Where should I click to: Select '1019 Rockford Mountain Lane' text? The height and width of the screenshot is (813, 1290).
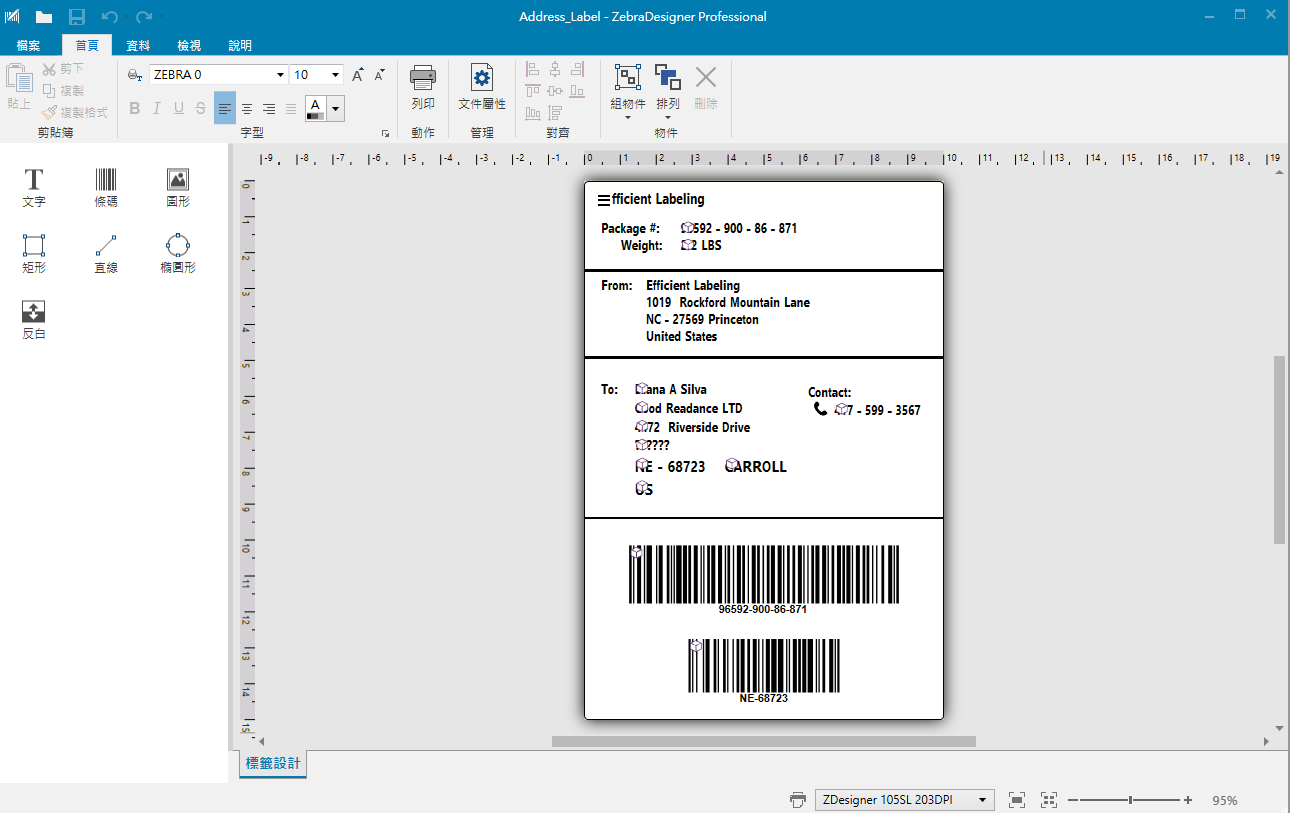(x=728, y=302)
